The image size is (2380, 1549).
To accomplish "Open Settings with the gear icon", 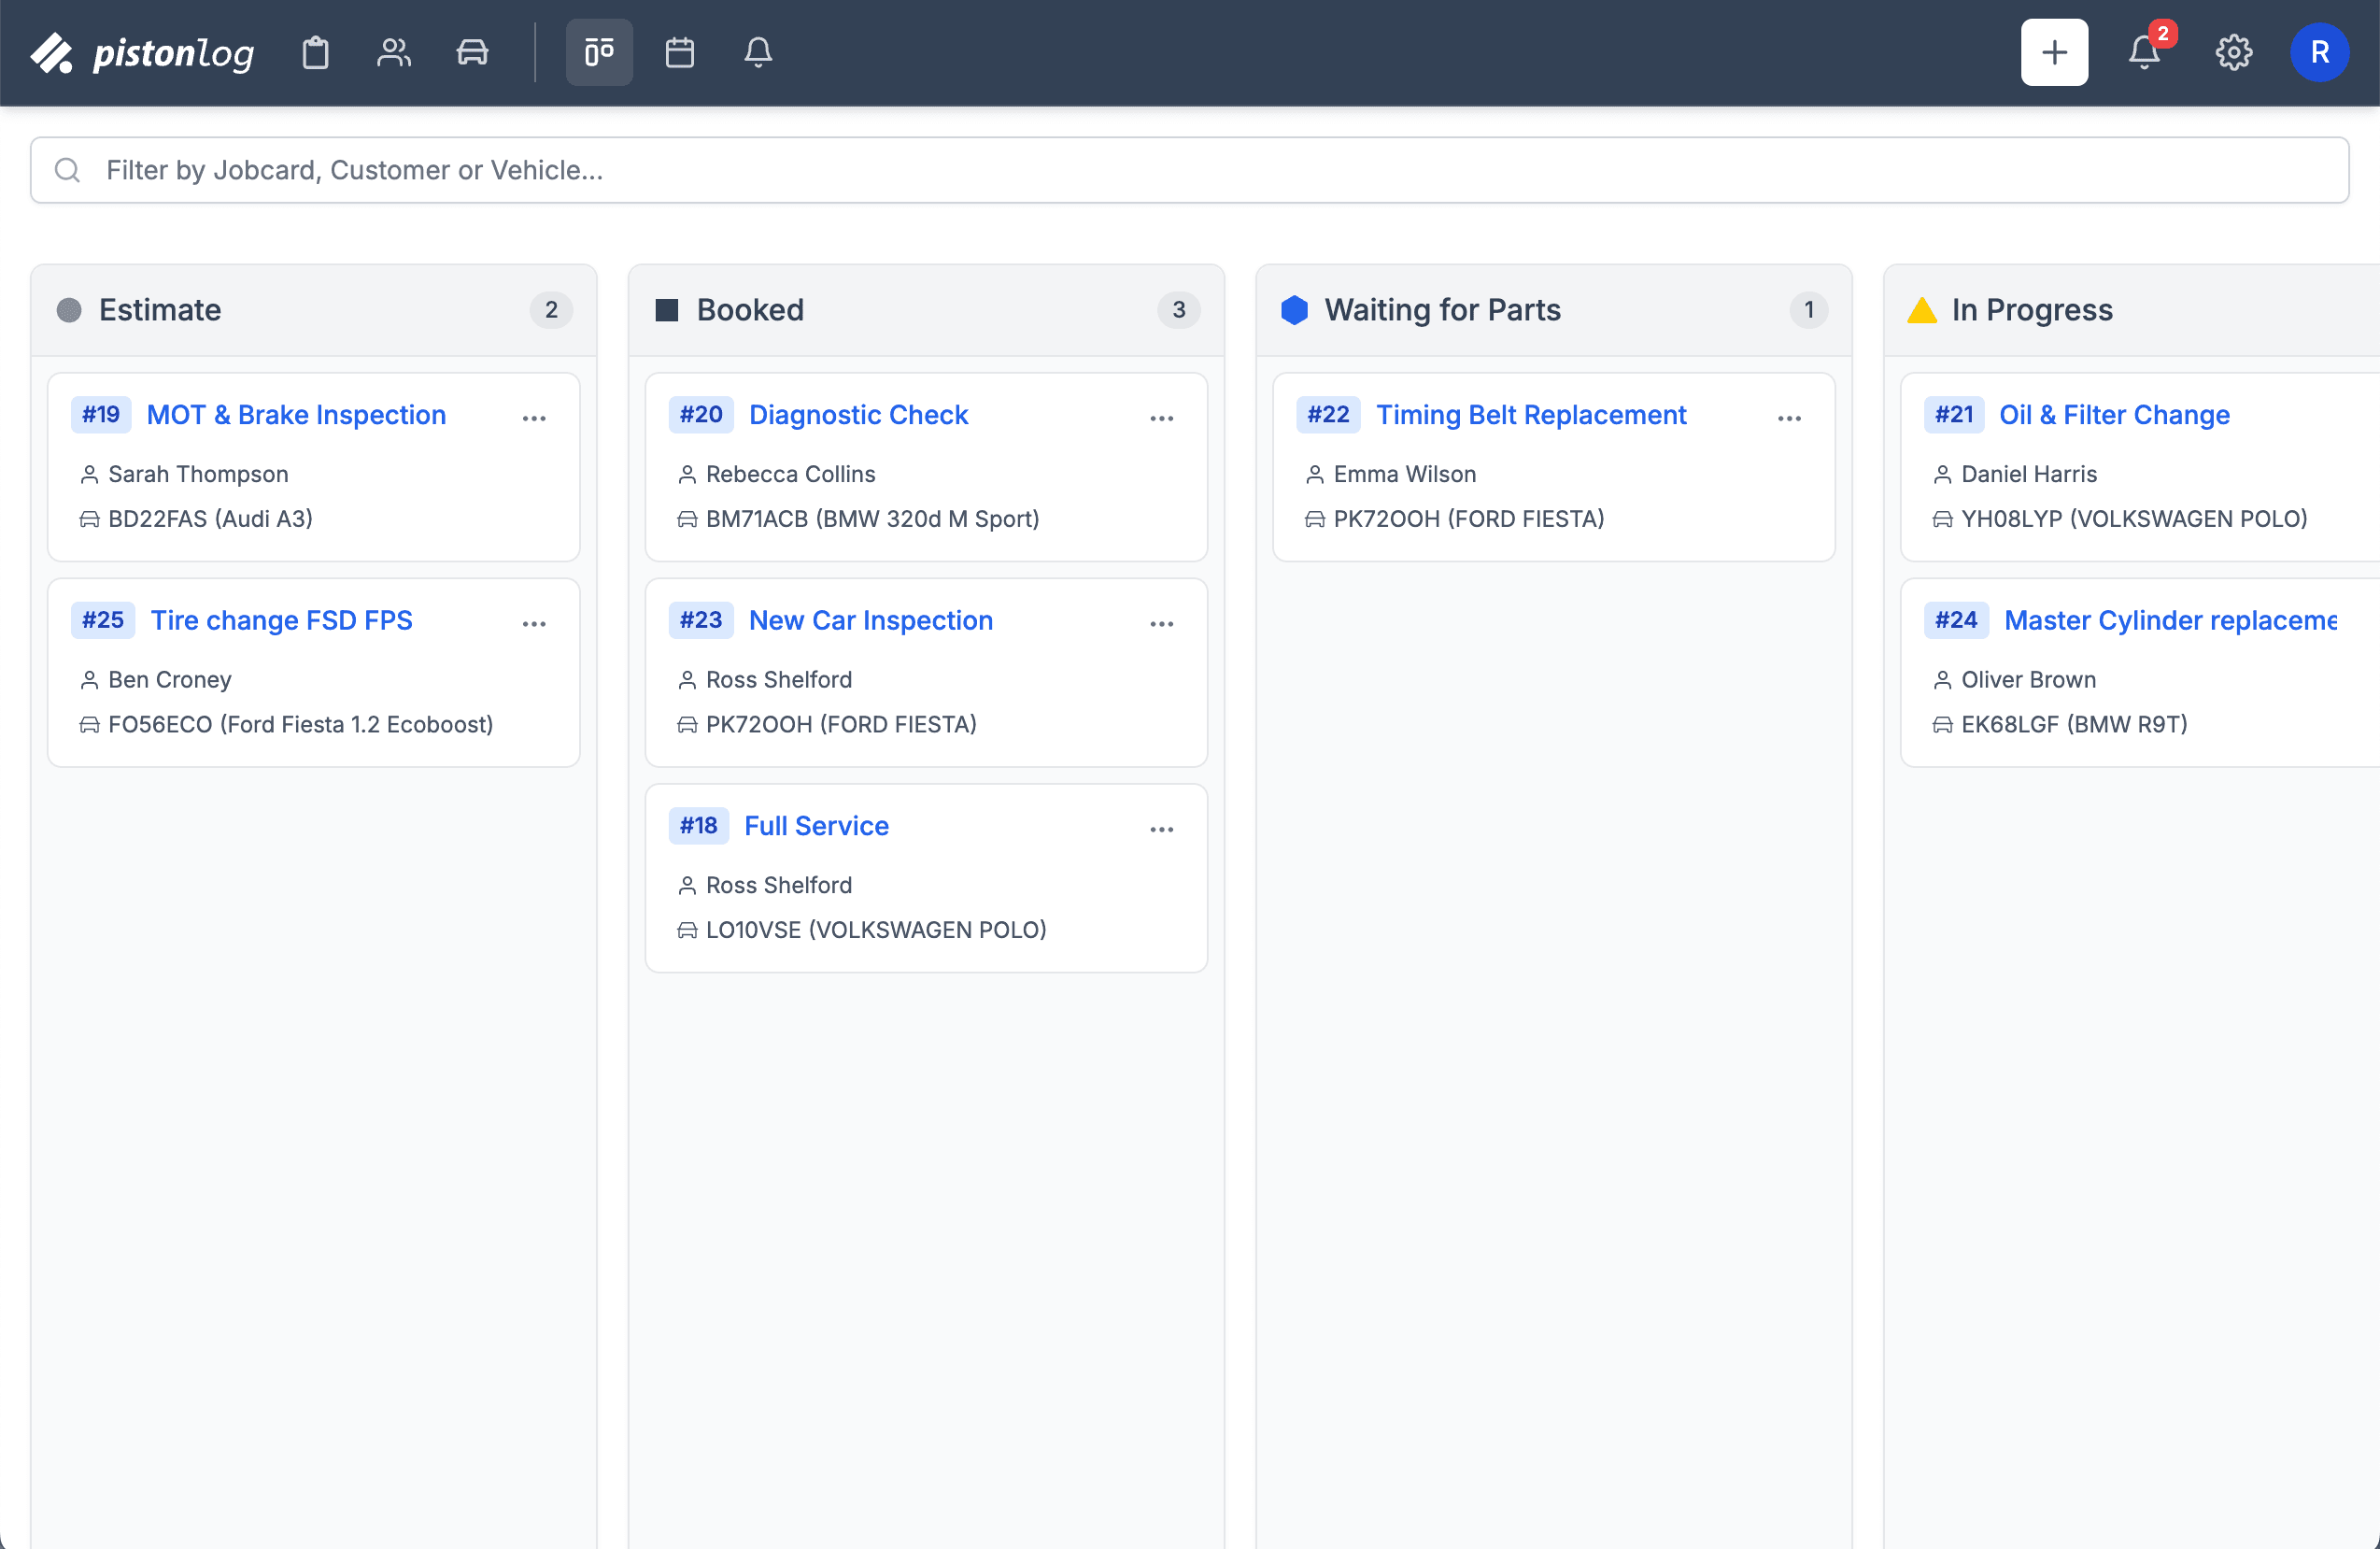I will [x=2234, y=52].
